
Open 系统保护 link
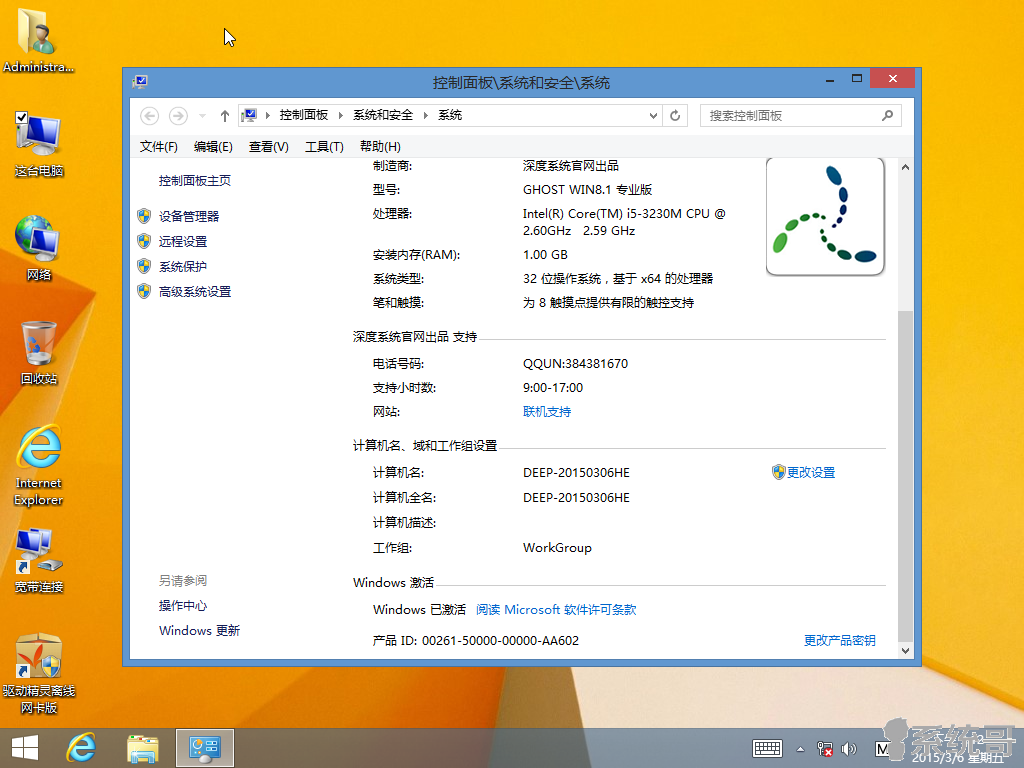[183, 266]
